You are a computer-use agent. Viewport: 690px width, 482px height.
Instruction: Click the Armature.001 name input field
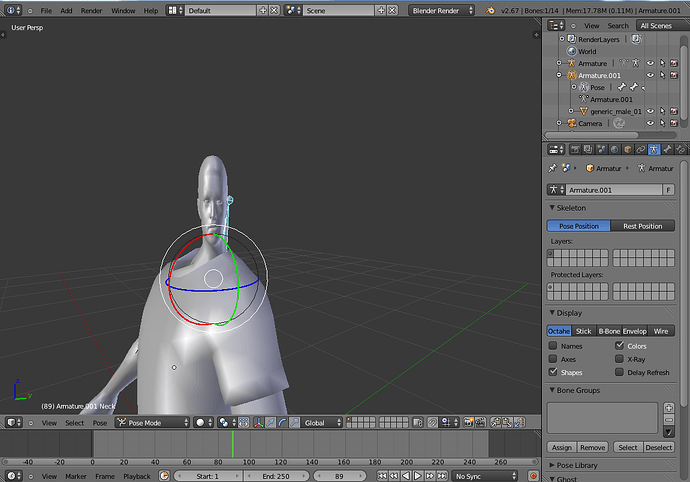(614, 190)
